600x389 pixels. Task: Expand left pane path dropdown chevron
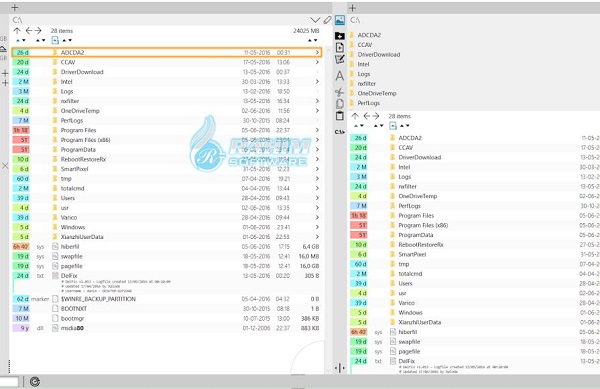[315, 20]
